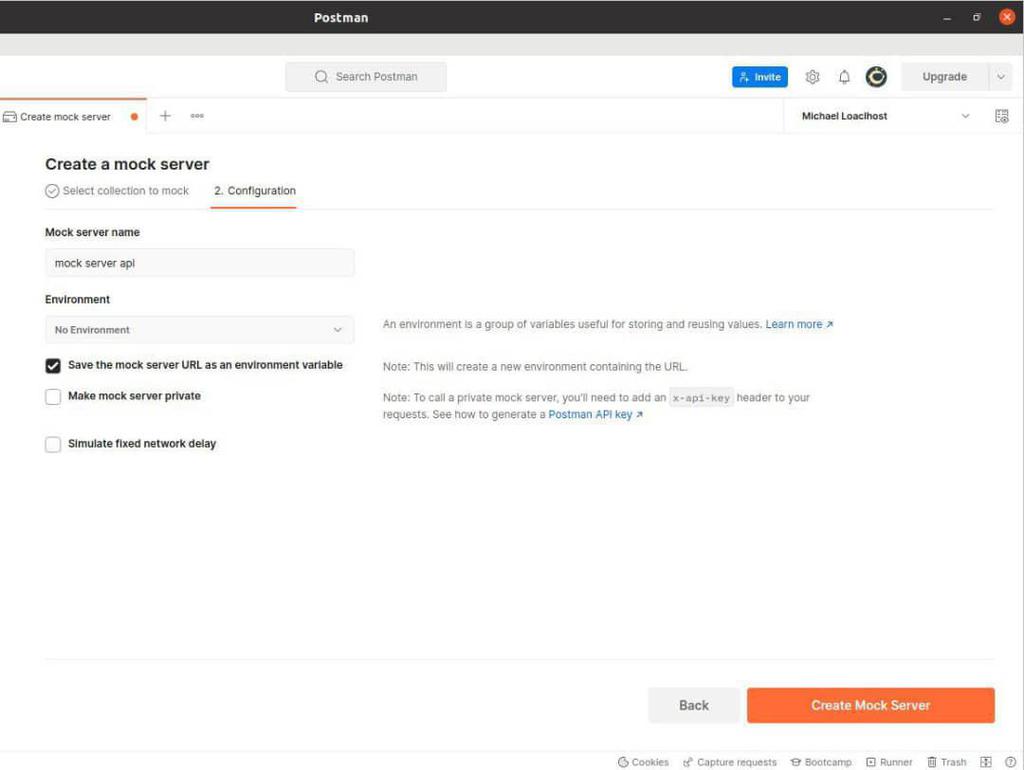Open the Learn more link
Screen dimensions: 1024x770
(799, 324)
